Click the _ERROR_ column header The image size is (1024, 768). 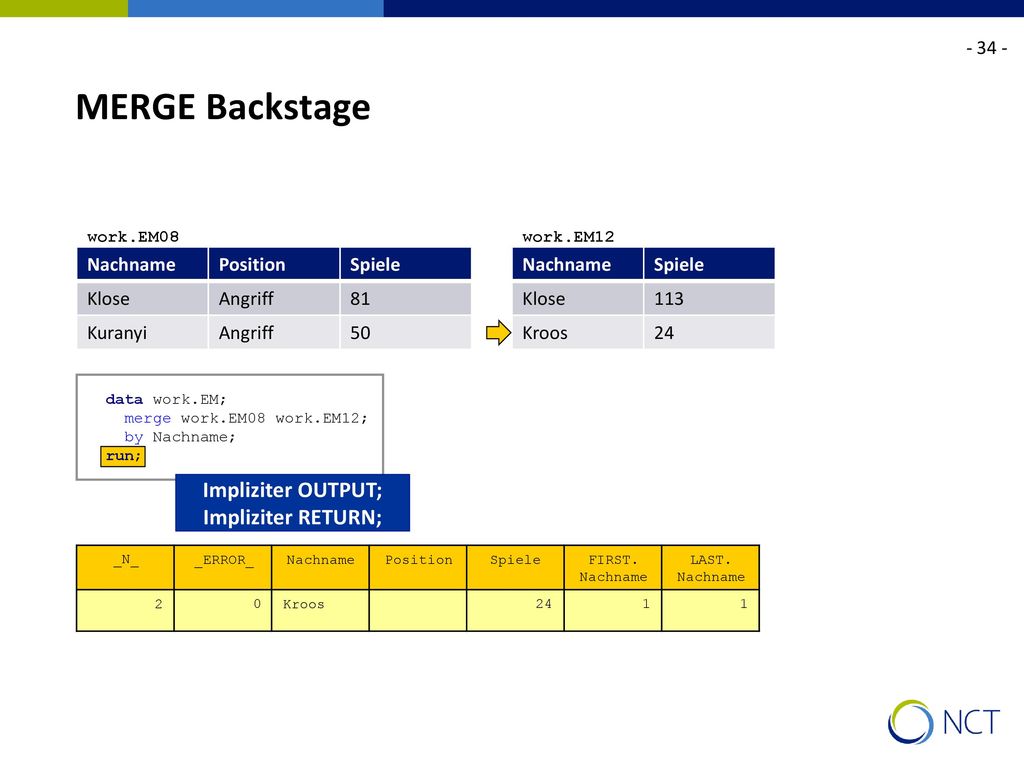pyautogui.click(x=223, y=568)
